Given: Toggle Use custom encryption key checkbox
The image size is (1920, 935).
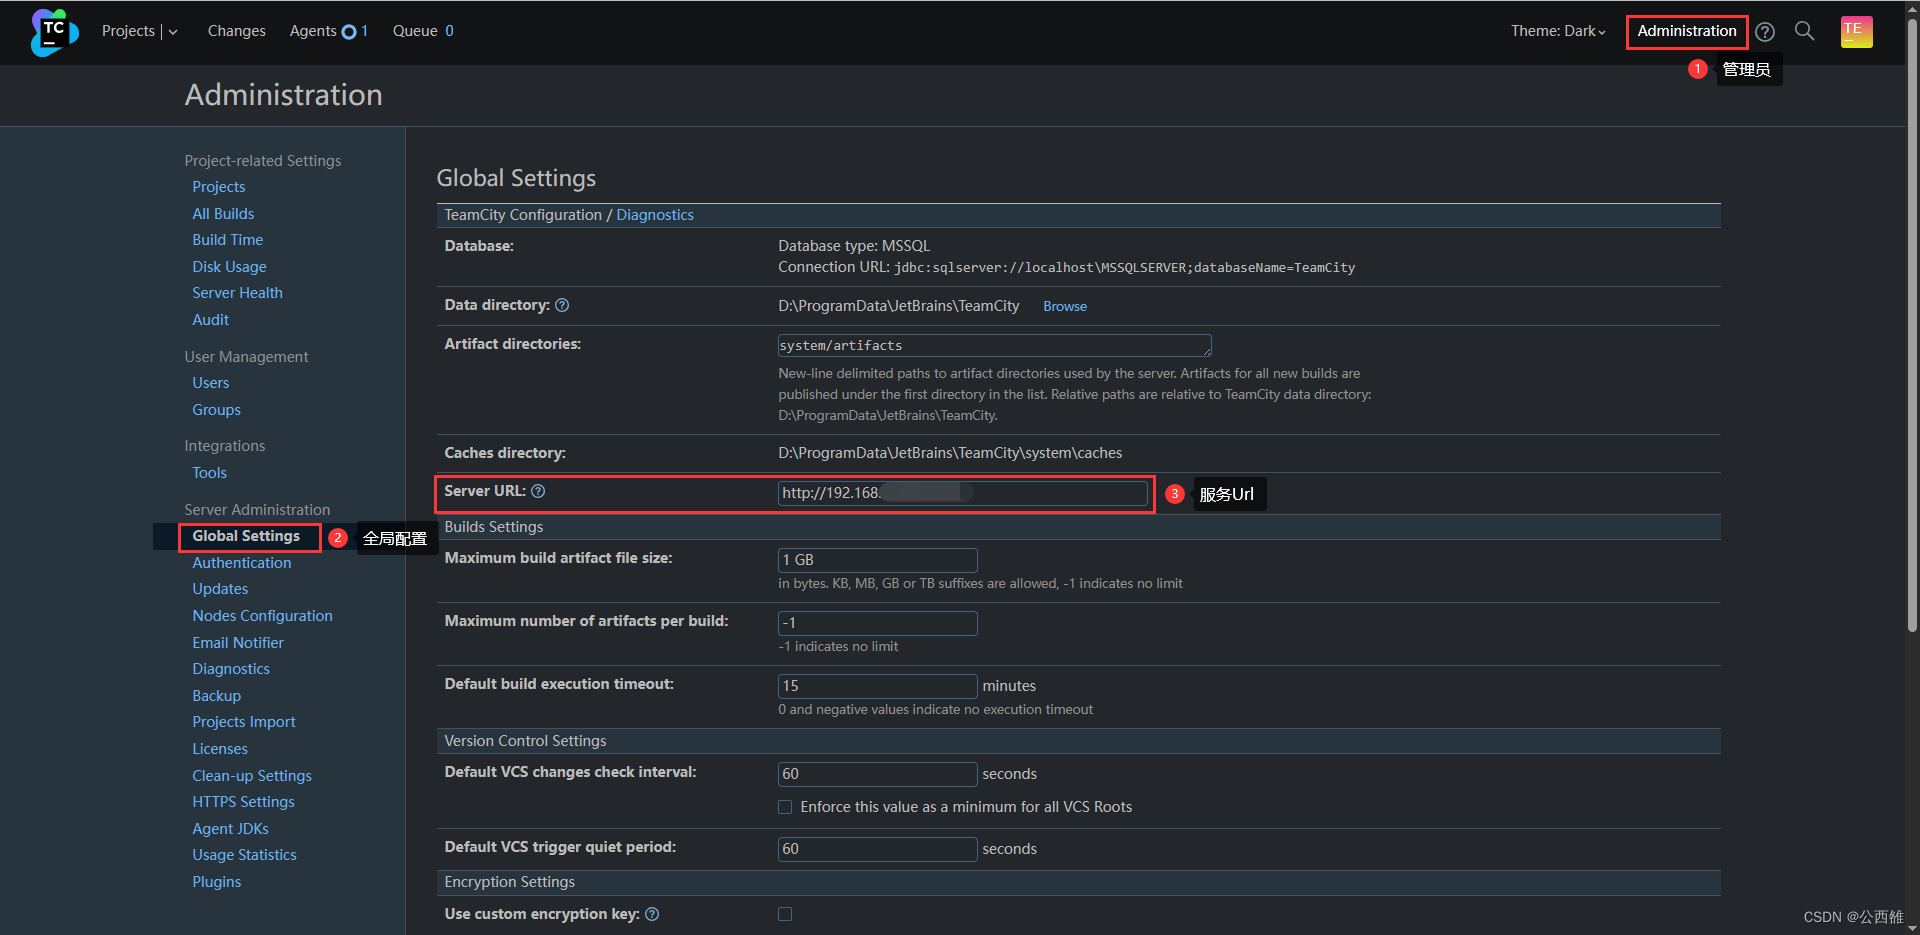Looking at the screenshot, I should click(785, 914).
